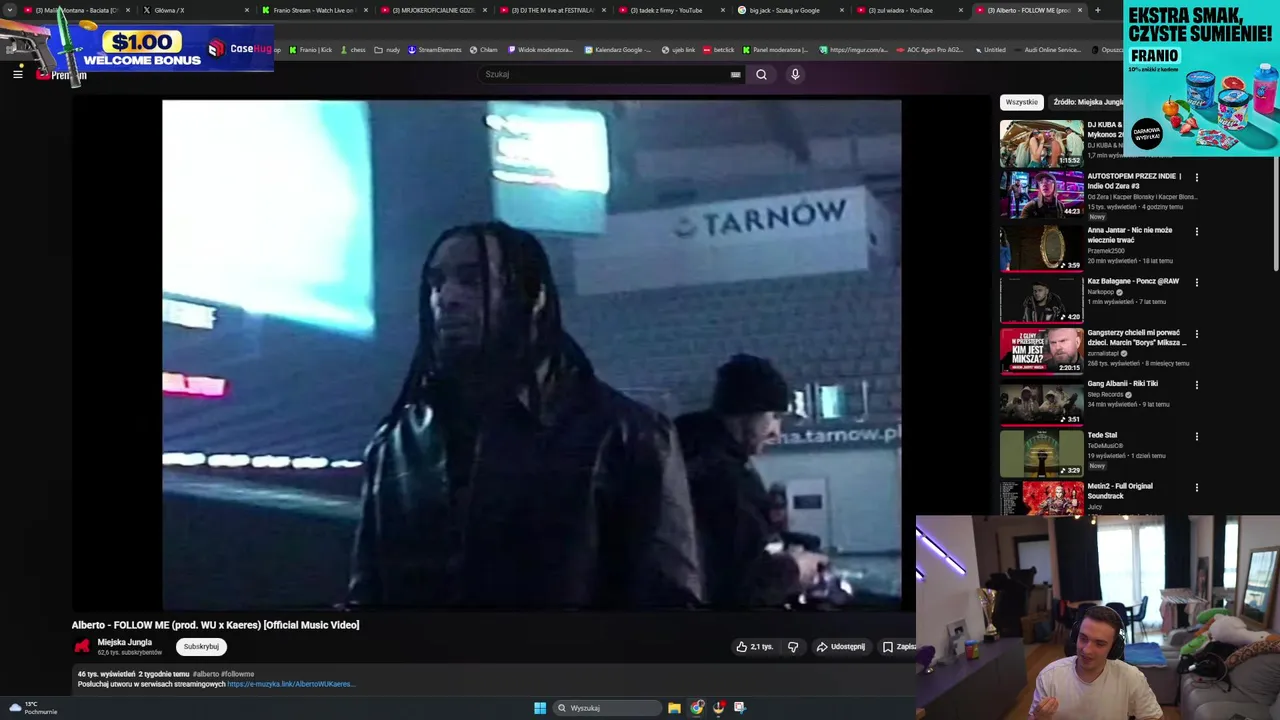Open the Miejska Jungla channel name link

(125, 642)
